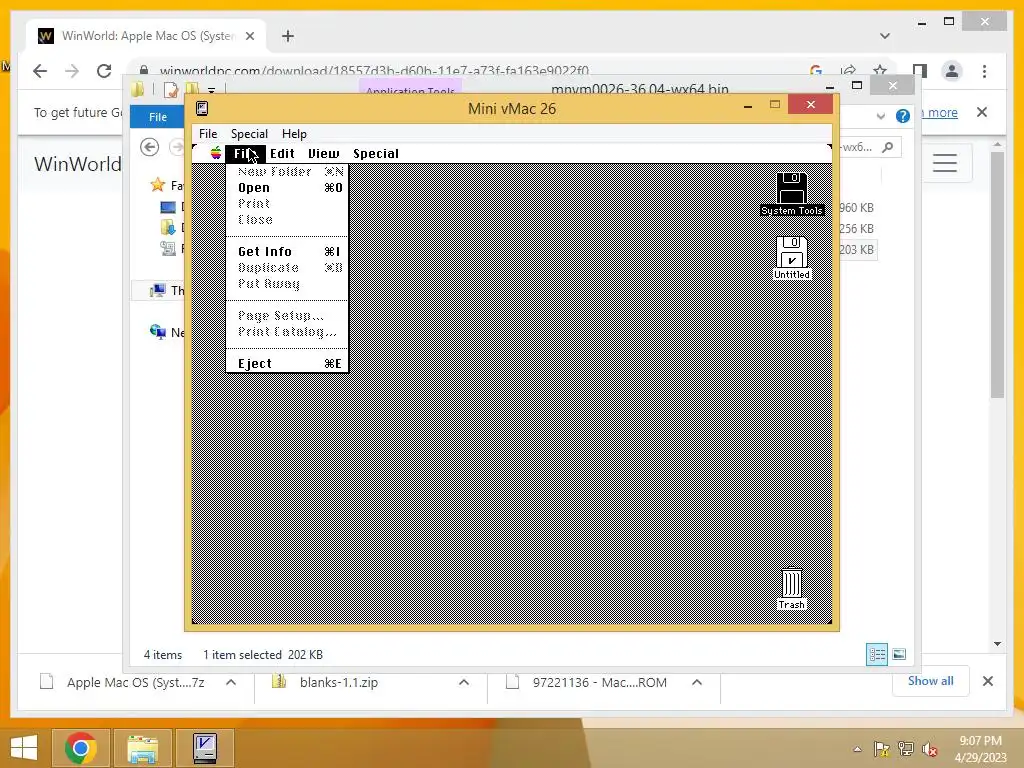
Task: Expand options for Apple Mac OS 7z download
Action: (x=231, y=682)
